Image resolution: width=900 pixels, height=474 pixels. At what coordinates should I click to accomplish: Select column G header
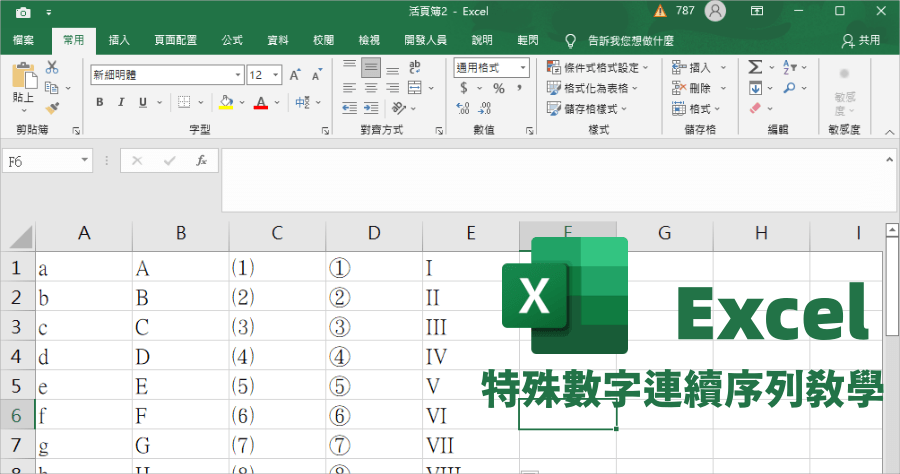pyautogui.click(x=665, y=233)
